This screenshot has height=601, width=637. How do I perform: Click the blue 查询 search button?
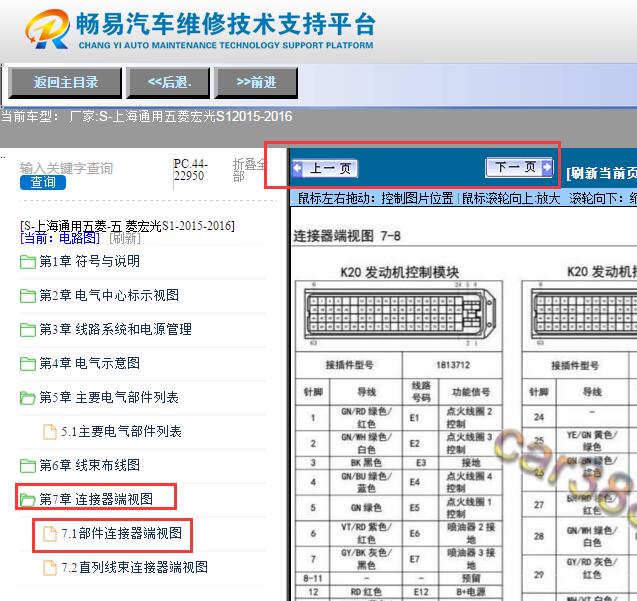coord(43,182)
